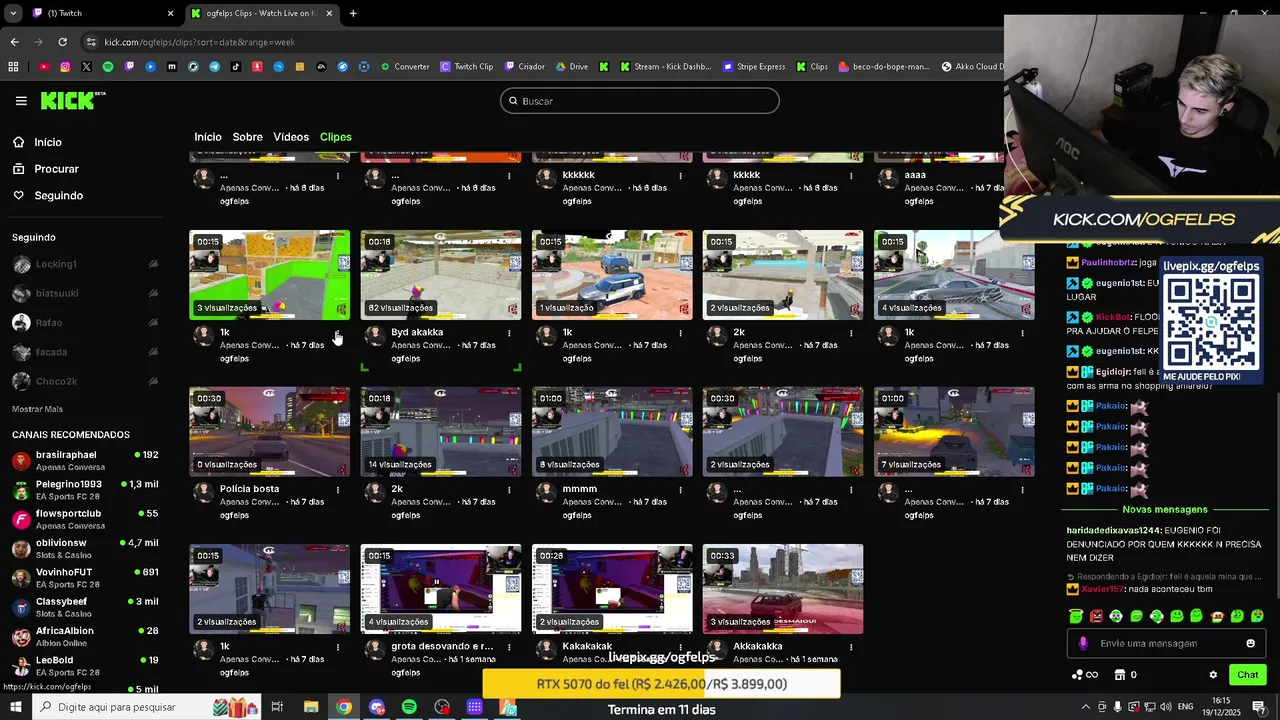Viewport: 1280px width, 720px height.
Task: Open Locking1 in following list
Action: pyautogui.click(x=85, y=264)
